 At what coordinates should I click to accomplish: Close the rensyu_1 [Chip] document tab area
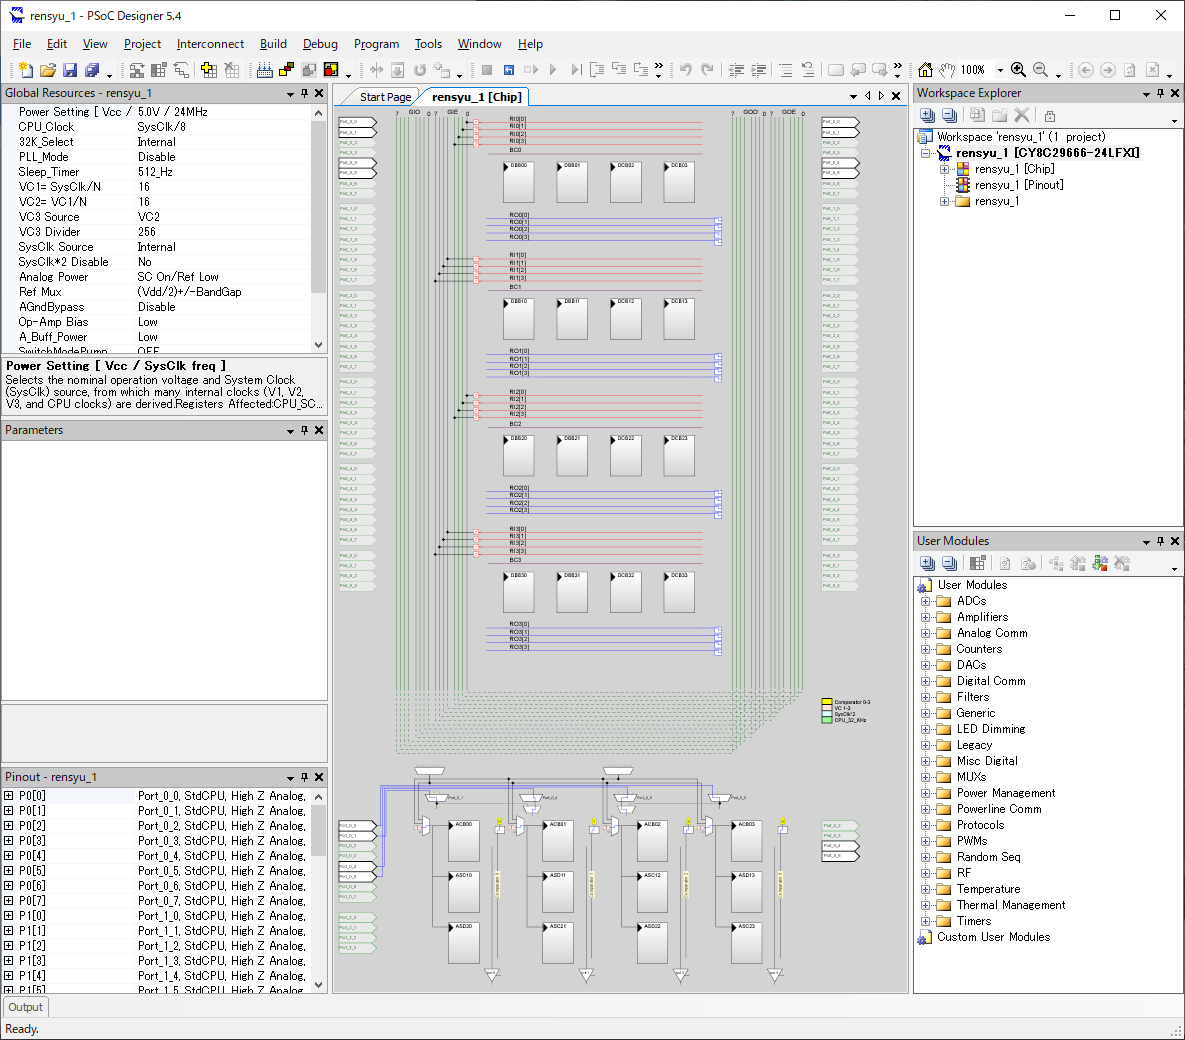pyautogui.click(x=896, y=96)
